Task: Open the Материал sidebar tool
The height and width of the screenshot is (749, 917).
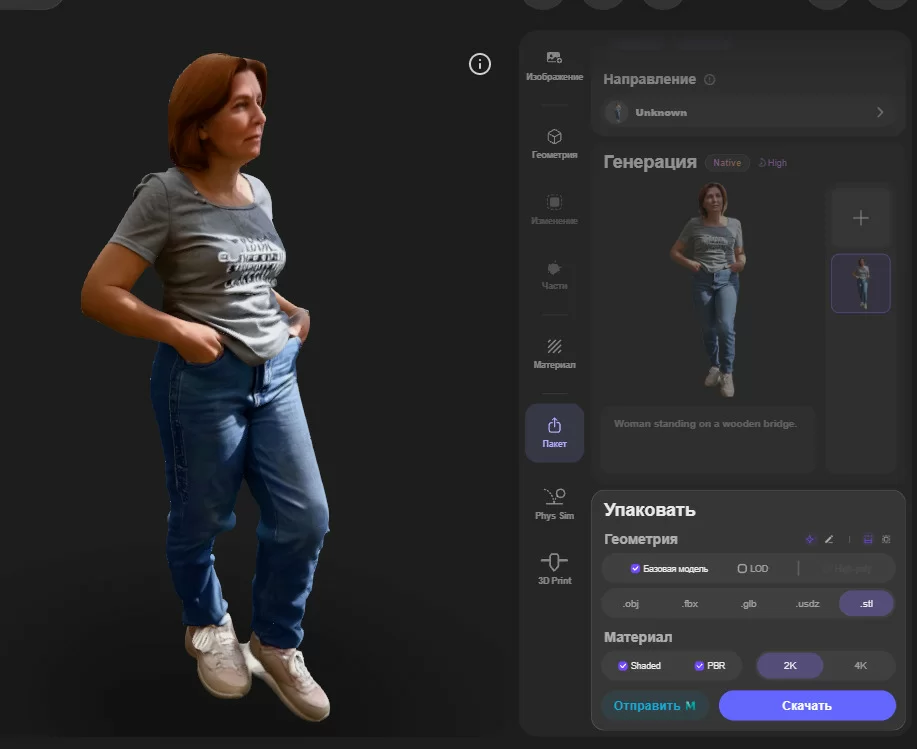Action: (x=554, y=354)
